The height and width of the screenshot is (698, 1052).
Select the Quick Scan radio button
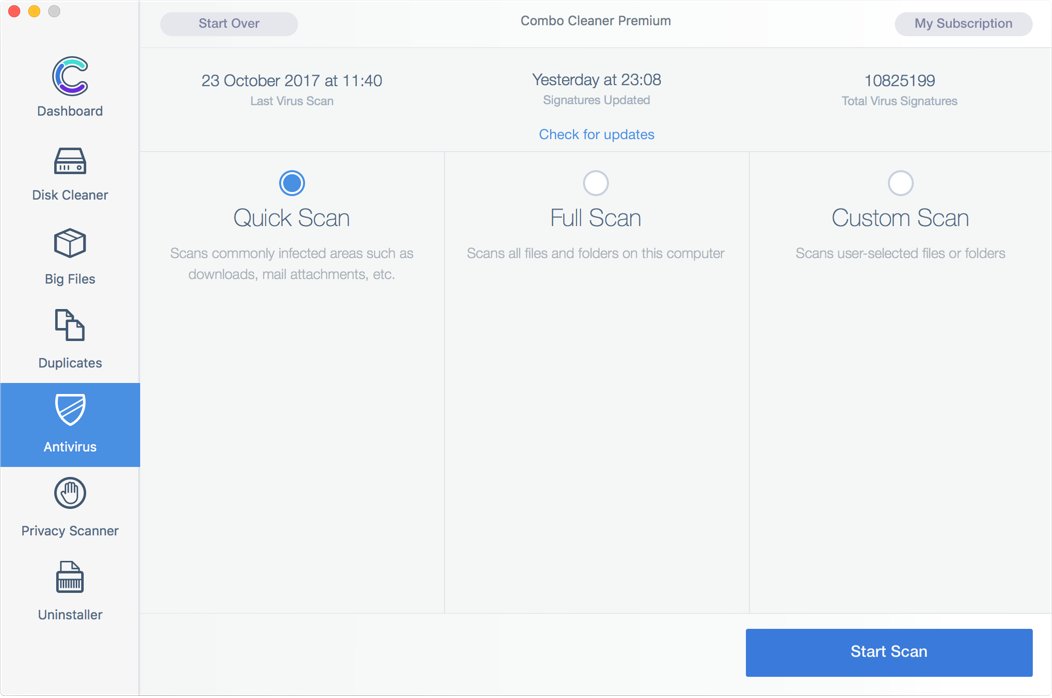tap(292, 183)
